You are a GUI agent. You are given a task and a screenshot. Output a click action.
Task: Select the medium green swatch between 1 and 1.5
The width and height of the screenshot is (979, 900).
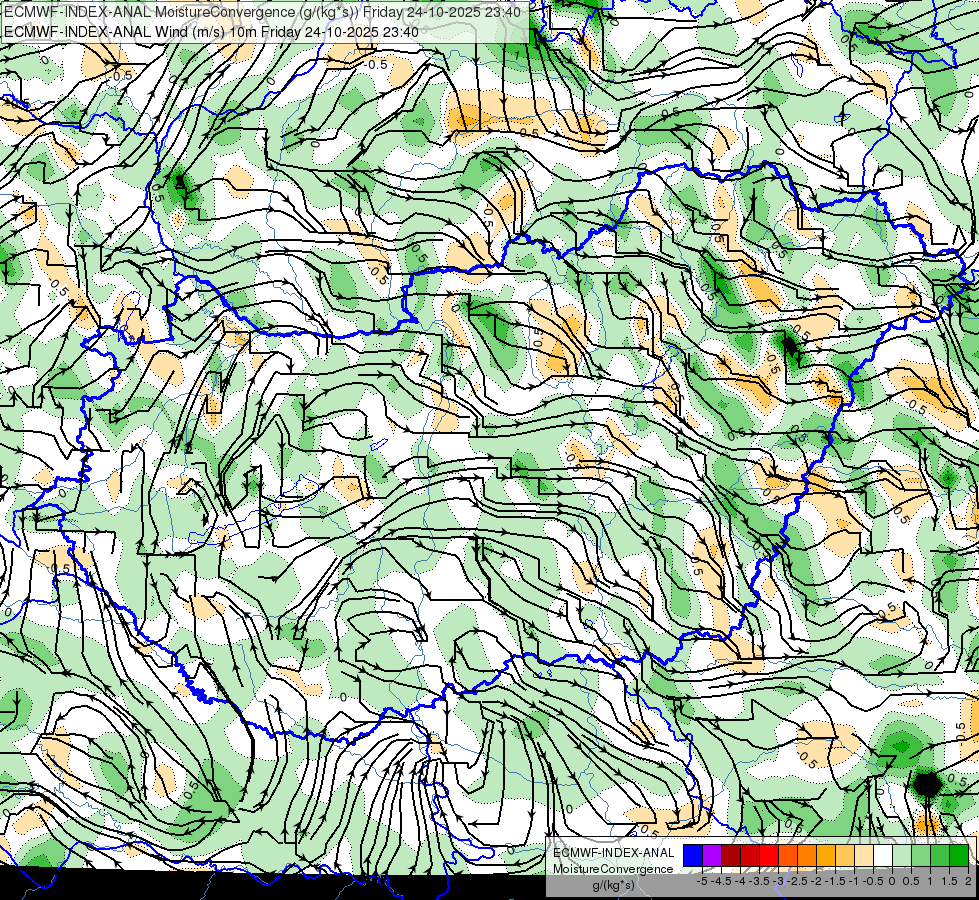tap(940, 855)
